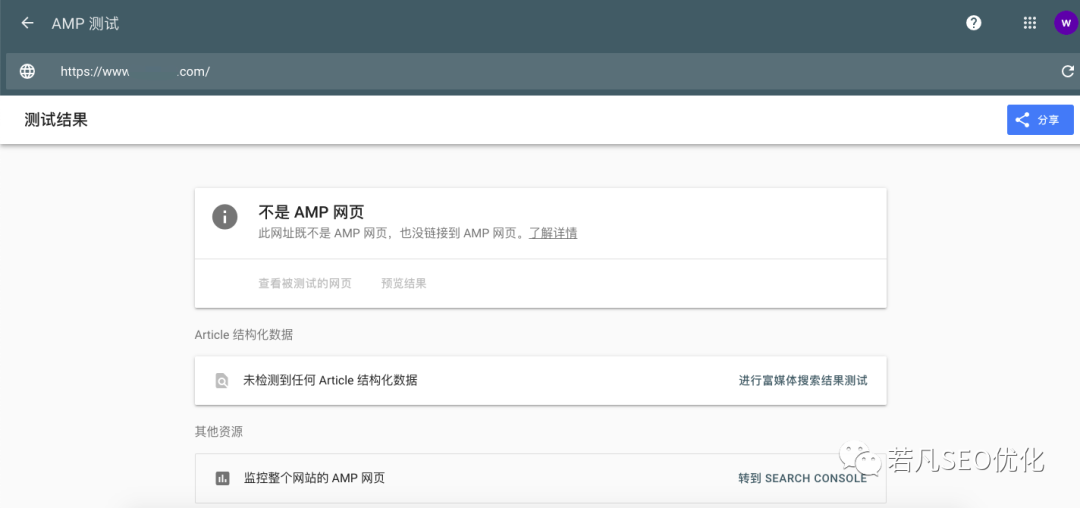Click the info icon beside 不是 AMP 网页
The height and width of the screenshot is (508, 1080).
point(225,217)
